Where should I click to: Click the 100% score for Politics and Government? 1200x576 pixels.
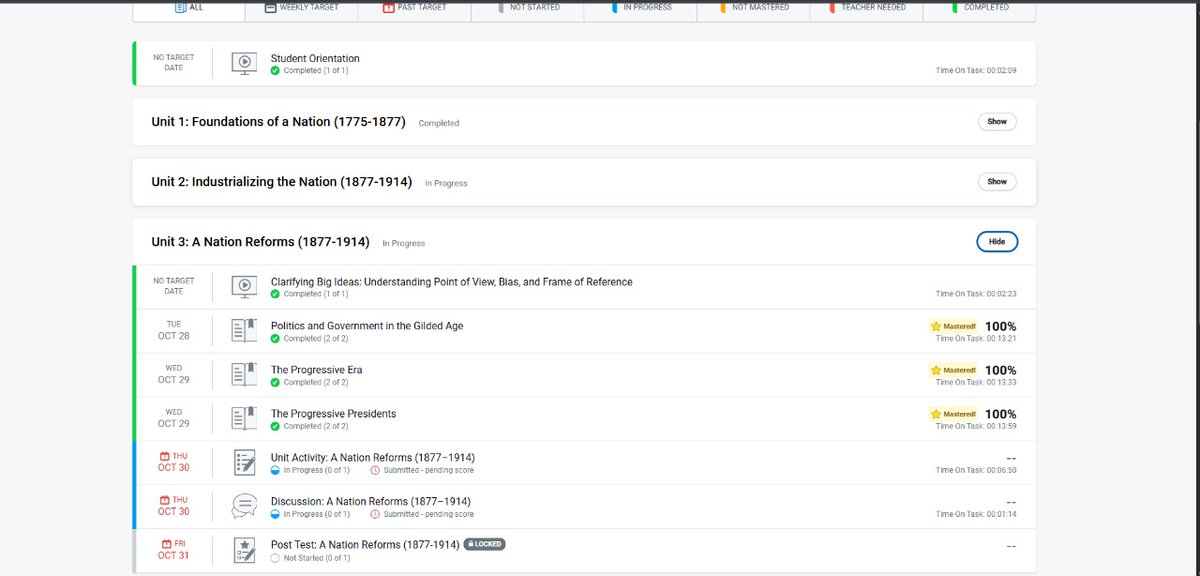(x=1000, y=326)
